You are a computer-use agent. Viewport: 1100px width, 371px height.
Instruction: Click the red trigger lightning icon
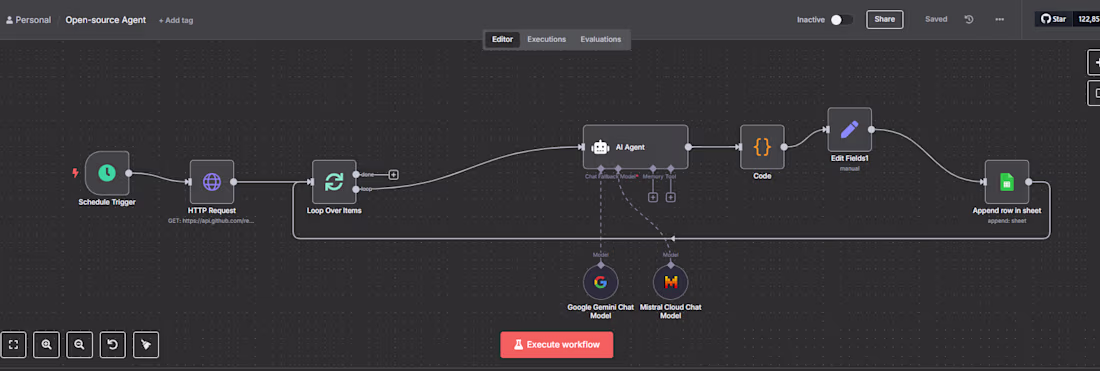[76, 173]
